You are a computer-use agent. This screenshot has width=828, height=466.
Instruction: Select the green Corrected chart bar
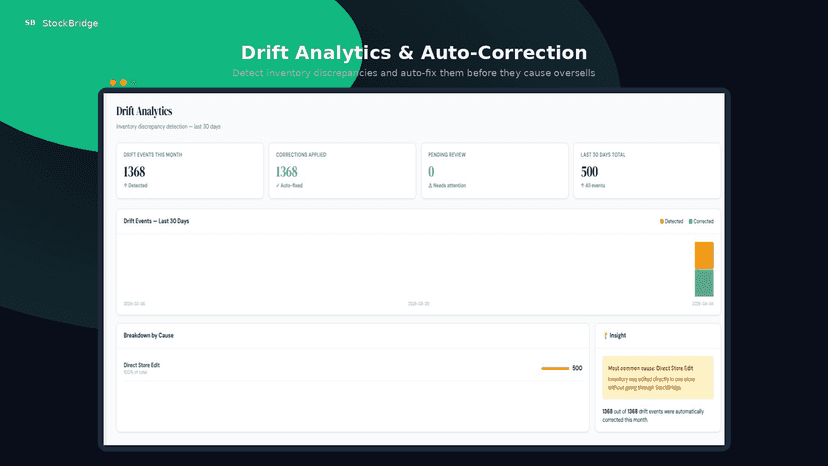[704, 283]
